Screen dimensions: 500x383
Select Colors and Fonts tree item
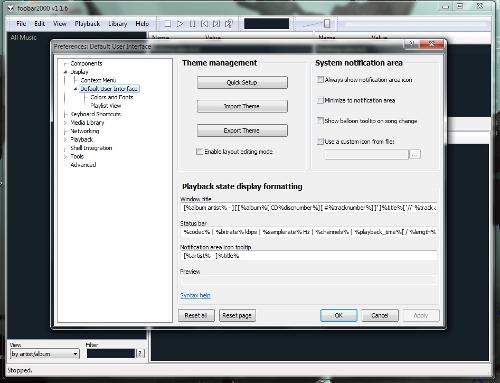point(112,97)
